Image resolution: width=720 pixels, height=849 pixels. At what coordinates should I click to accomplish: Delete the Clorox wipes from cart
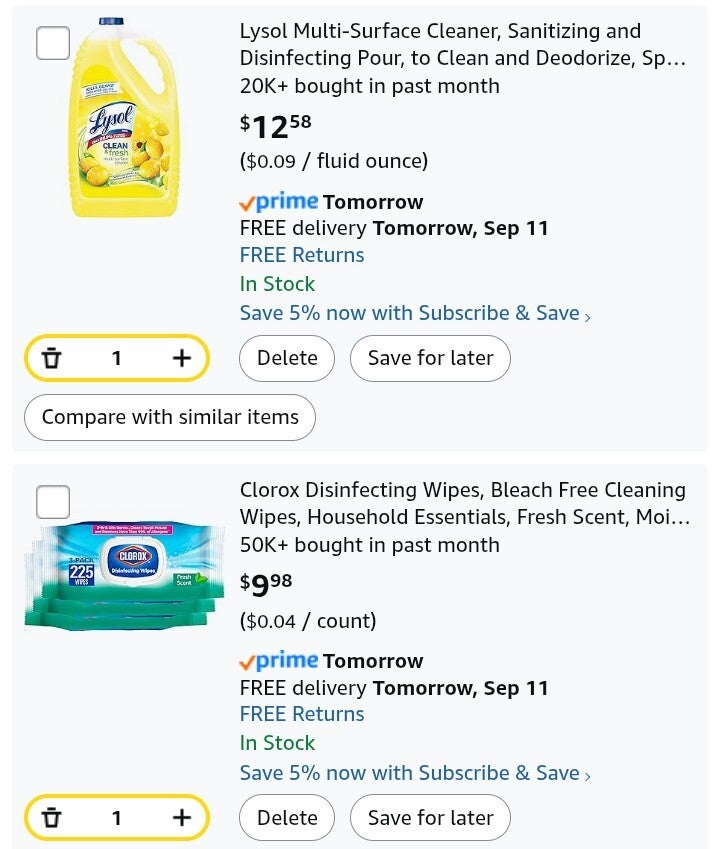pyautogui.click(x=287, y=818)
